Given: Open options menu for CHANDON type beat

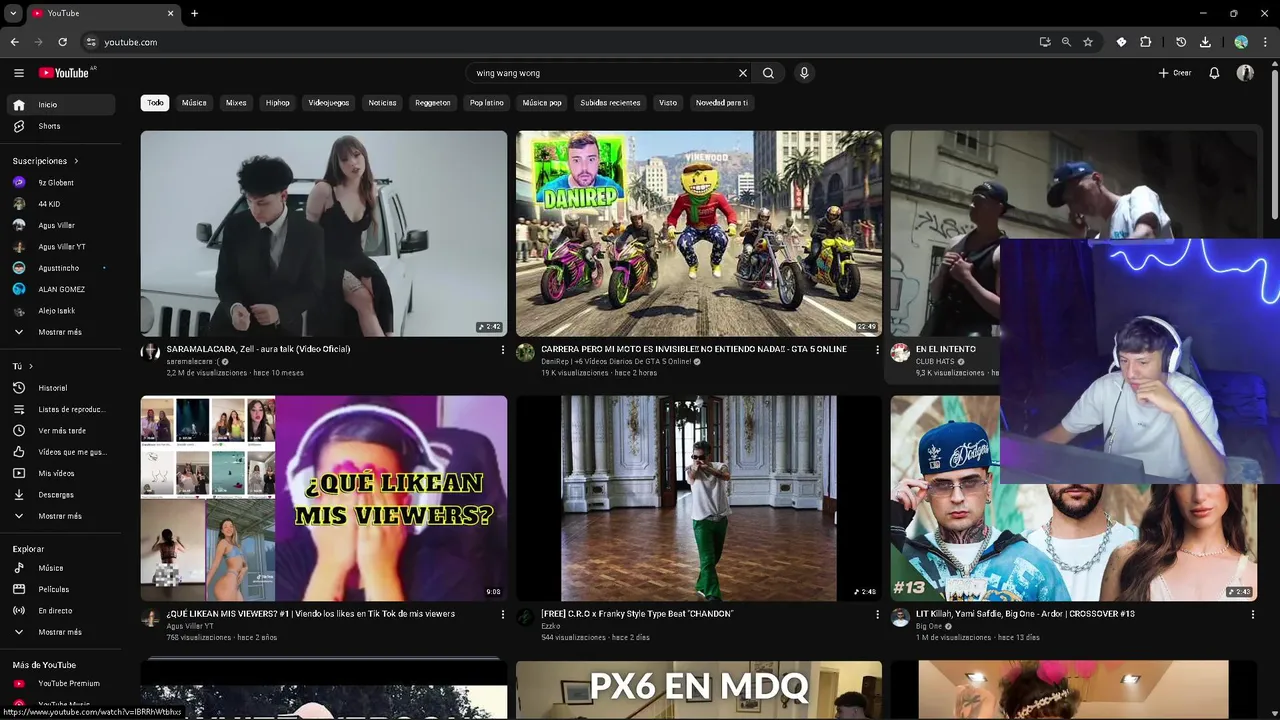Looking at the screenshot, I should [x=878, y=615].
